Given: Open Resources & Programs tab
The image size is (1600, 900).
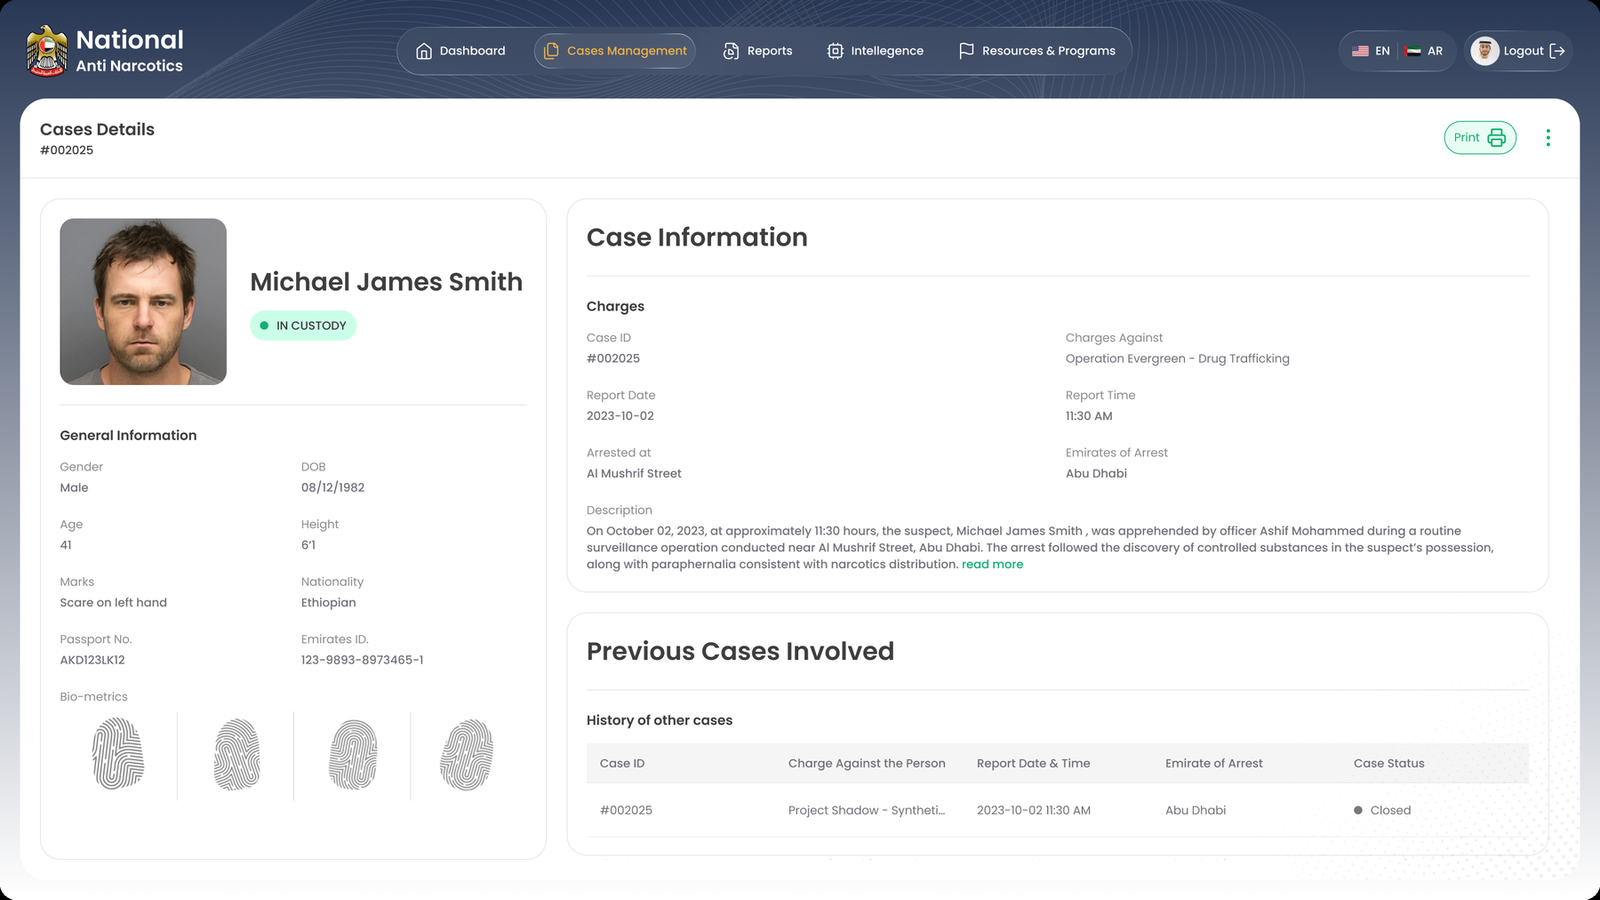Looking at the screenshot, I should (1037, 51).
